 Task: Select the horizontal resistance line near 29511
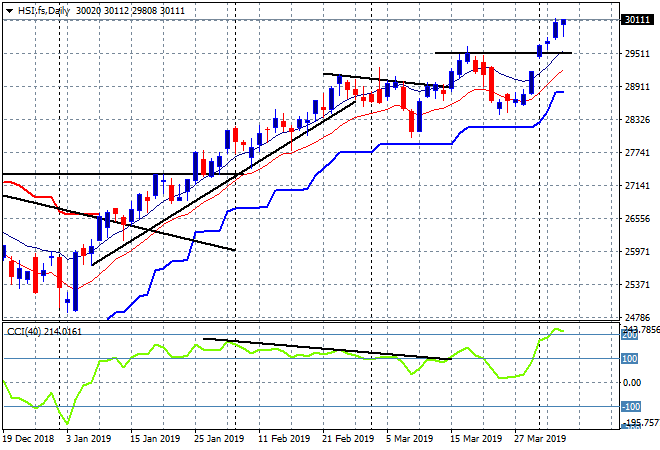[x=500, y=52]
